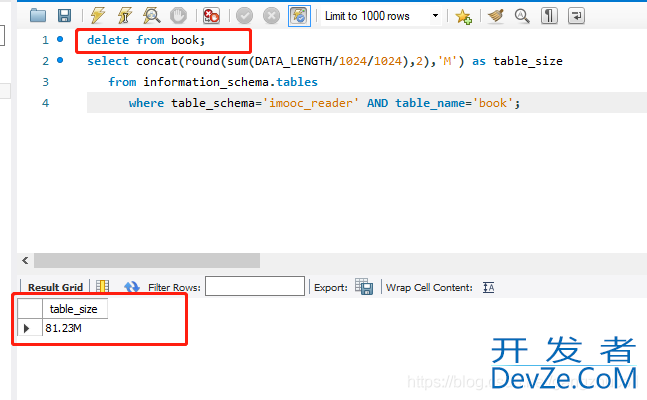The image size is (647, 400).
Task: Save the script with the floppy disk icon
Action: coord(64,16)
